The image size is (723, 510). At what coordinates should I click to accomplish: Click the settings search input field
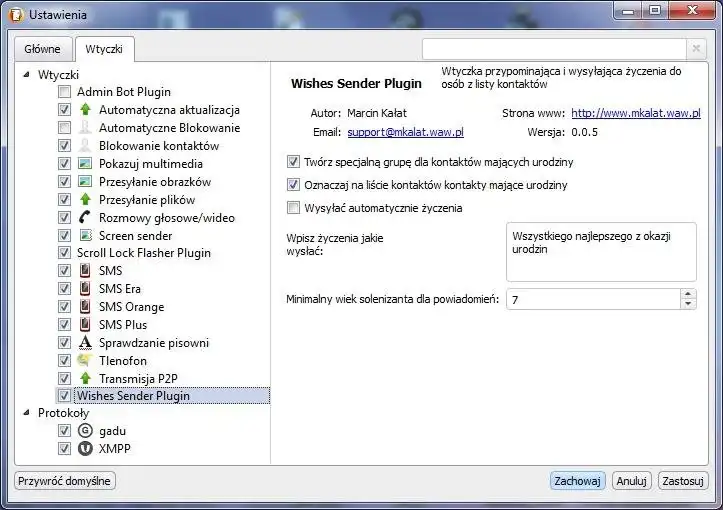pos(554,48)
